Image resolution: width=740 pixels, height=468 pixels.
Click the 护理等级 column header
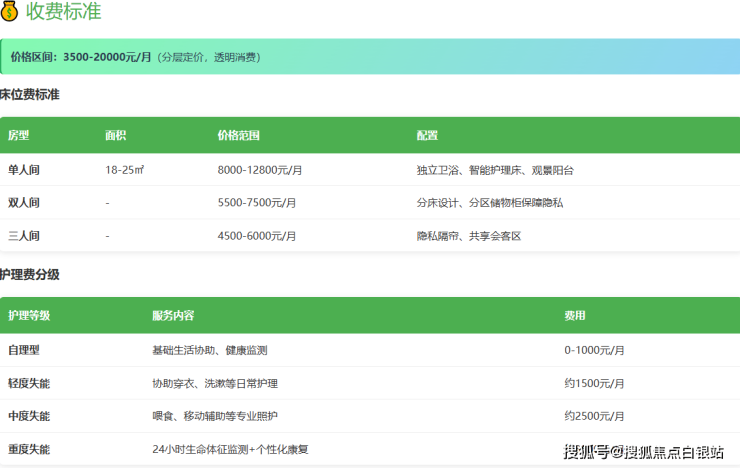pyautogui.click(x=29, y=315)
